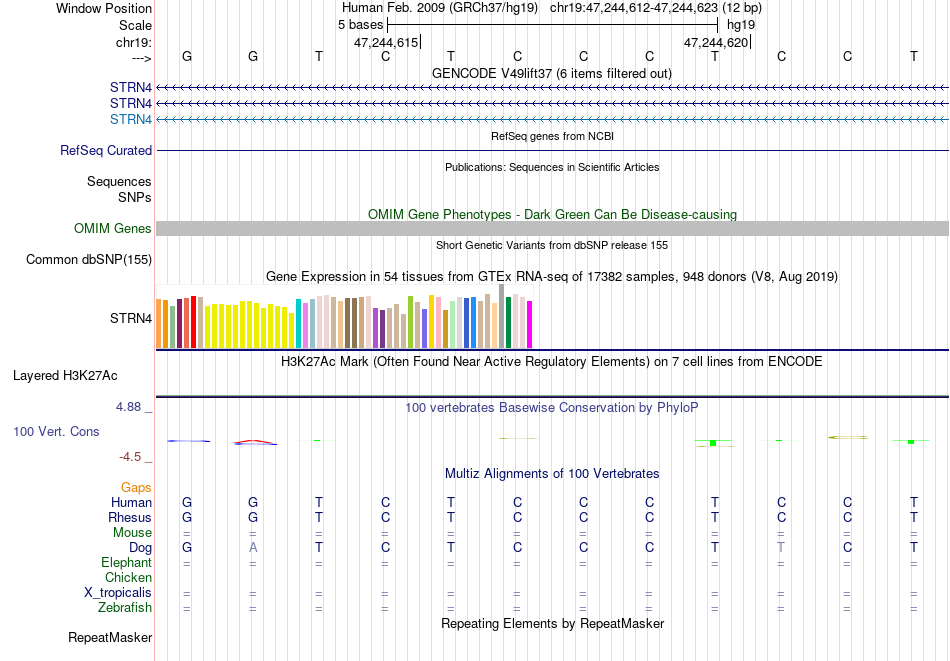Select the Dog alignment row label
950x661 pixels.
(140, 548)
